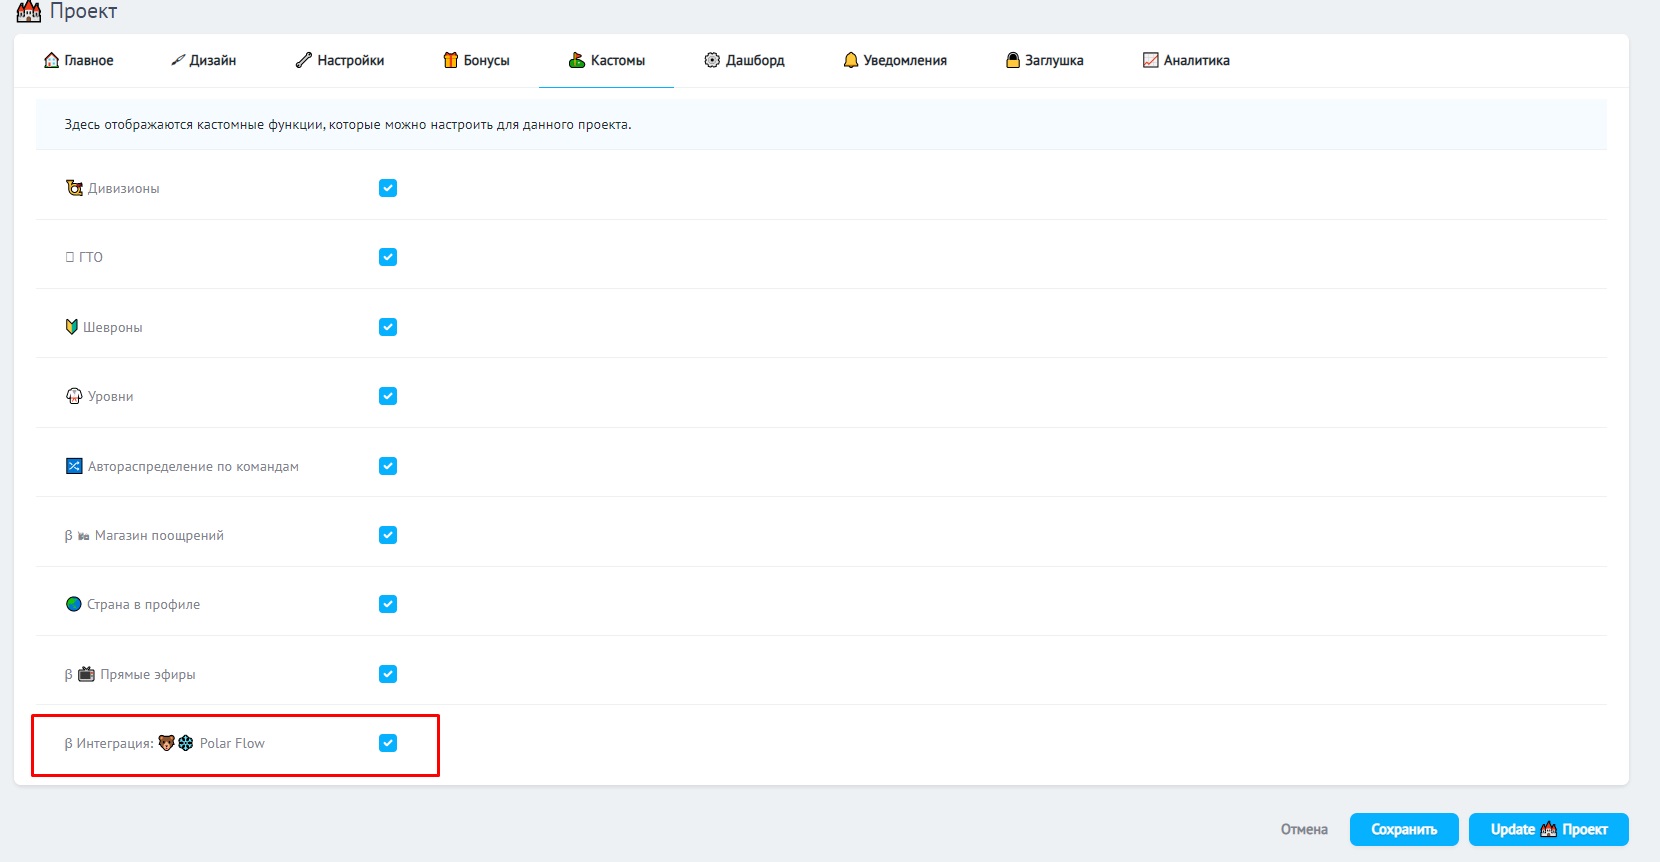Click the Шевроны chevron badge icon
The image size is (1660, 862).
coord(72,327)
